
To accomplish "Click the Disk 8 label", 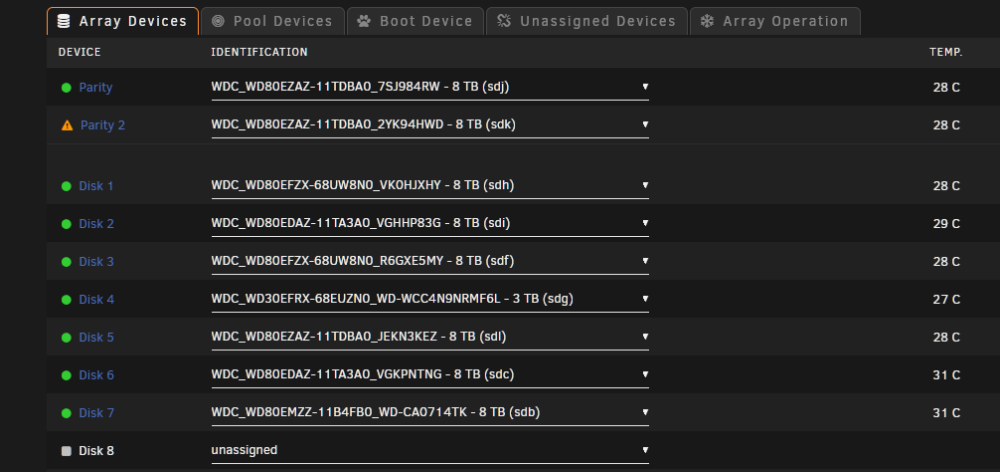I will 96,451.
